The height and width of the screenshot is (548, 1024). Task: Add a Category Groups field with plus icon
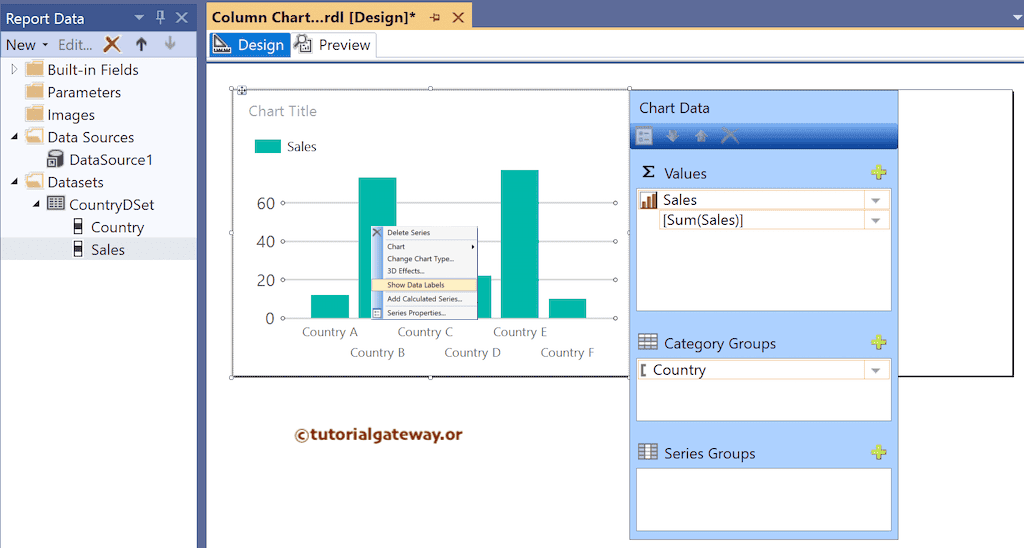[x=879, y=342]
